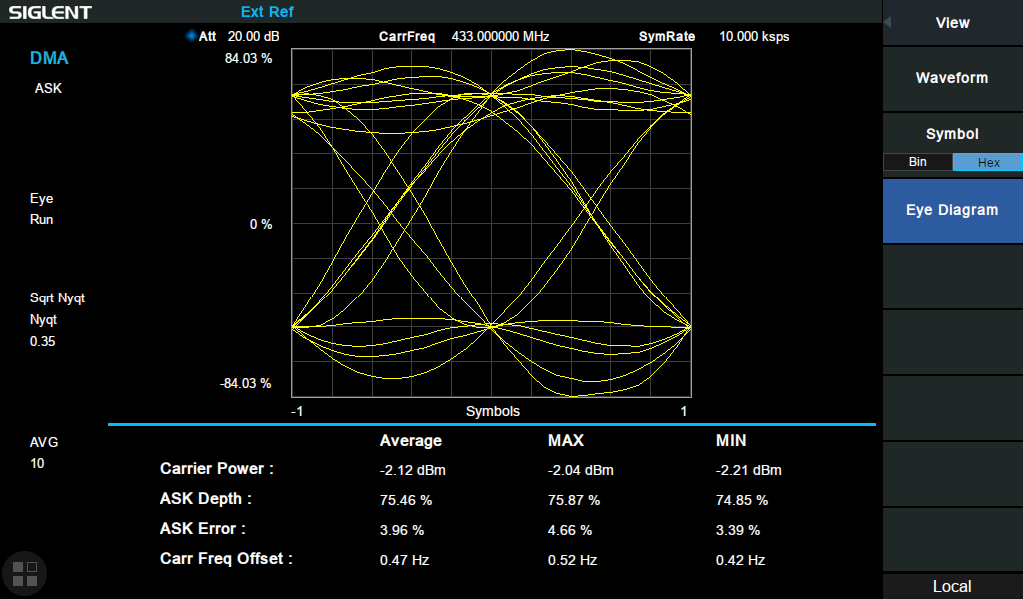The width and height of the screenshot is (1023, 599).
Task: Click the ASK Error row label
Action: [203, 529]
